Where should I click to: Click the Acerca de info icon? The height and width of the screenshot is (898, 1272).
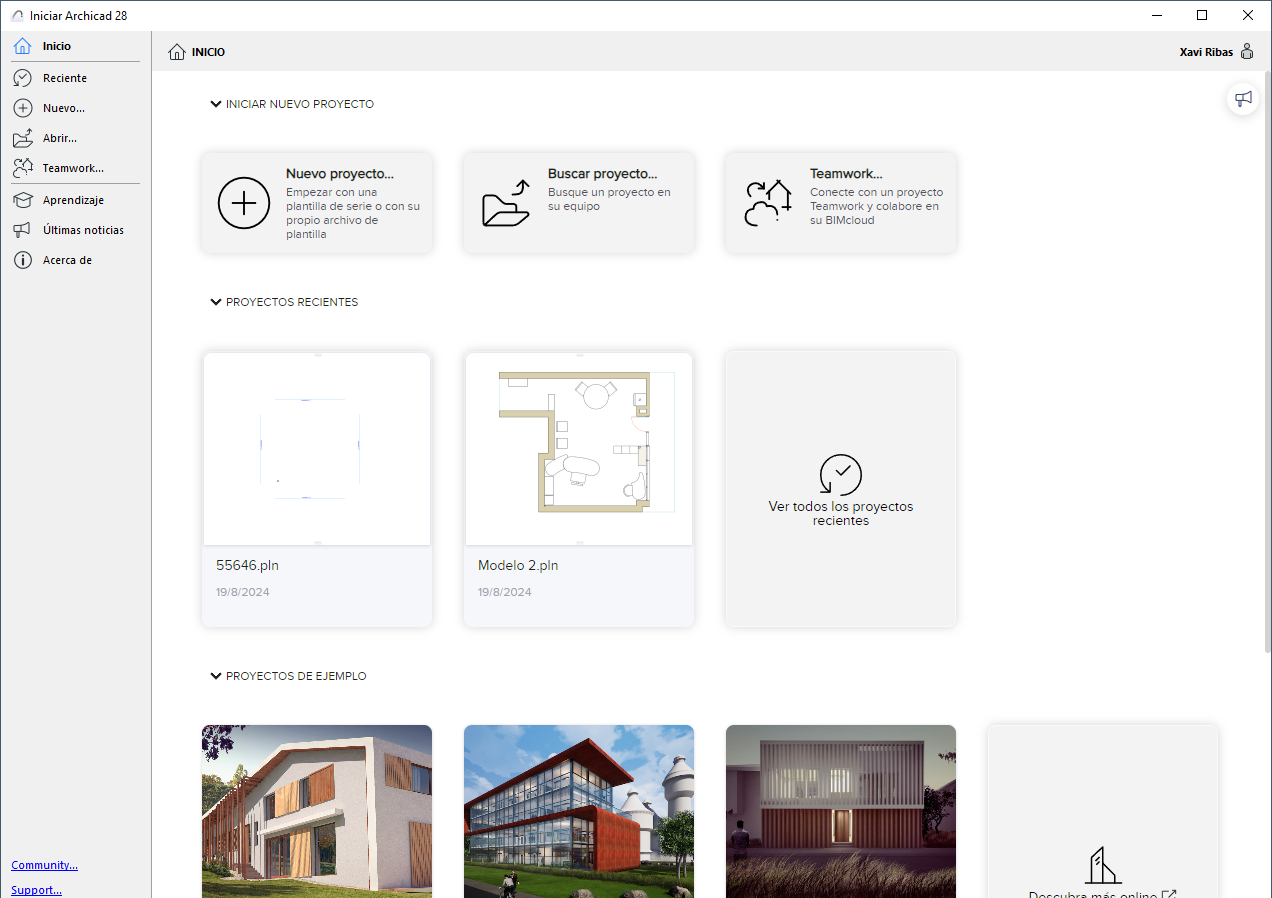click(x=22, y=260)
